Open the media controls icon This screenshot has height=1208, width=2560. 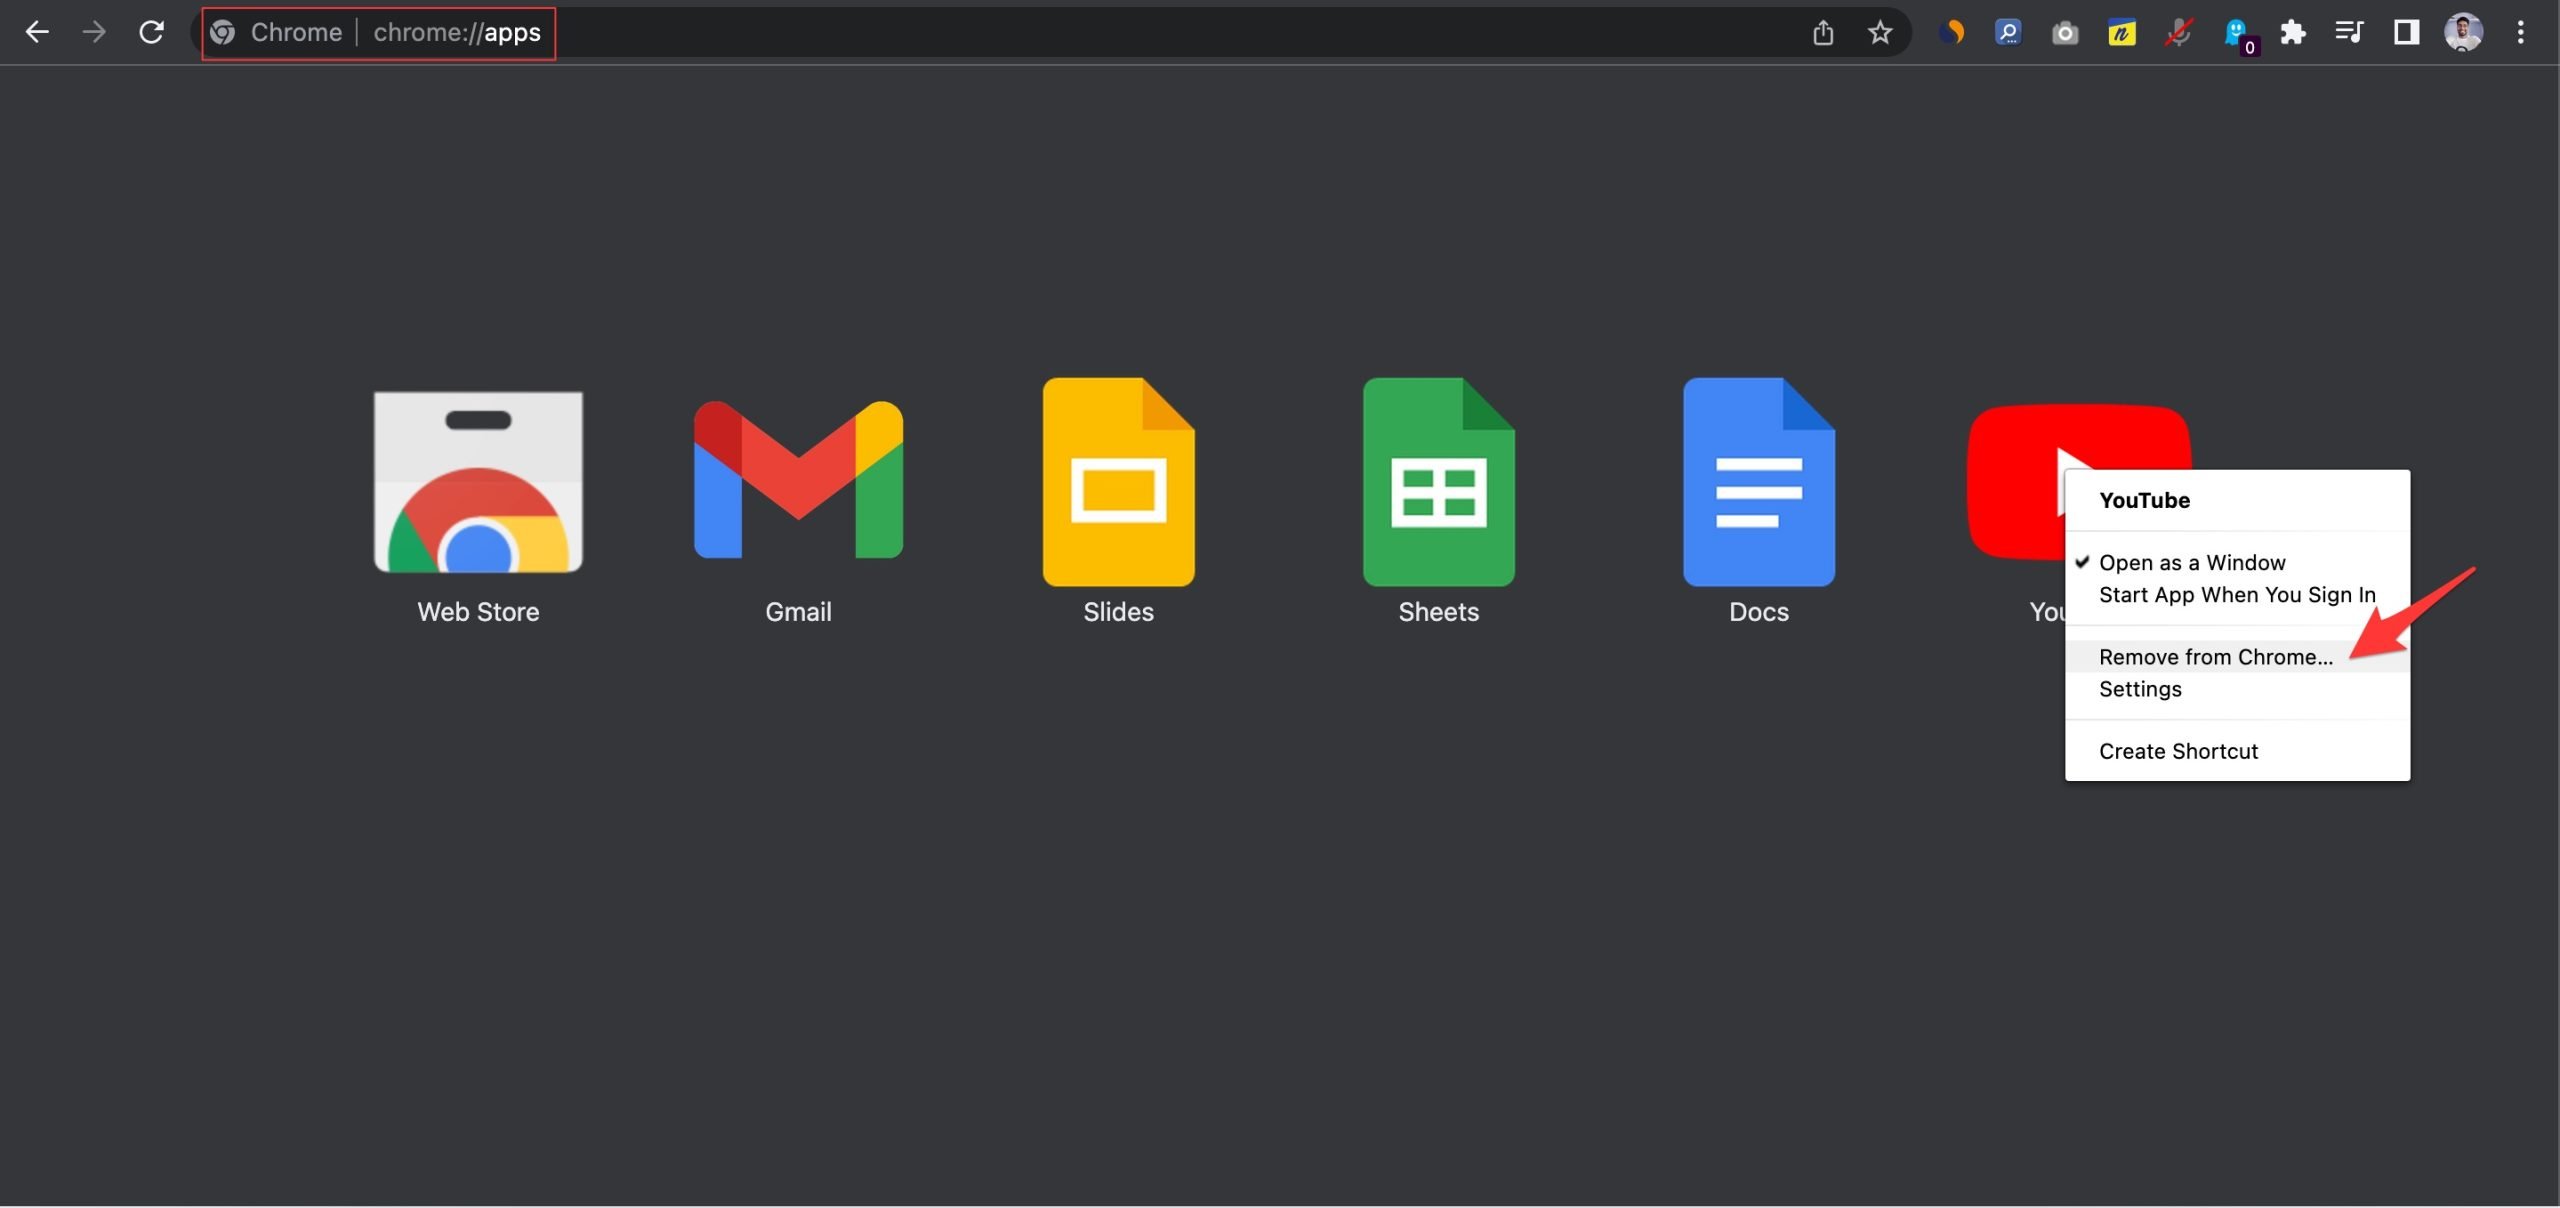tap(2349, 33)
